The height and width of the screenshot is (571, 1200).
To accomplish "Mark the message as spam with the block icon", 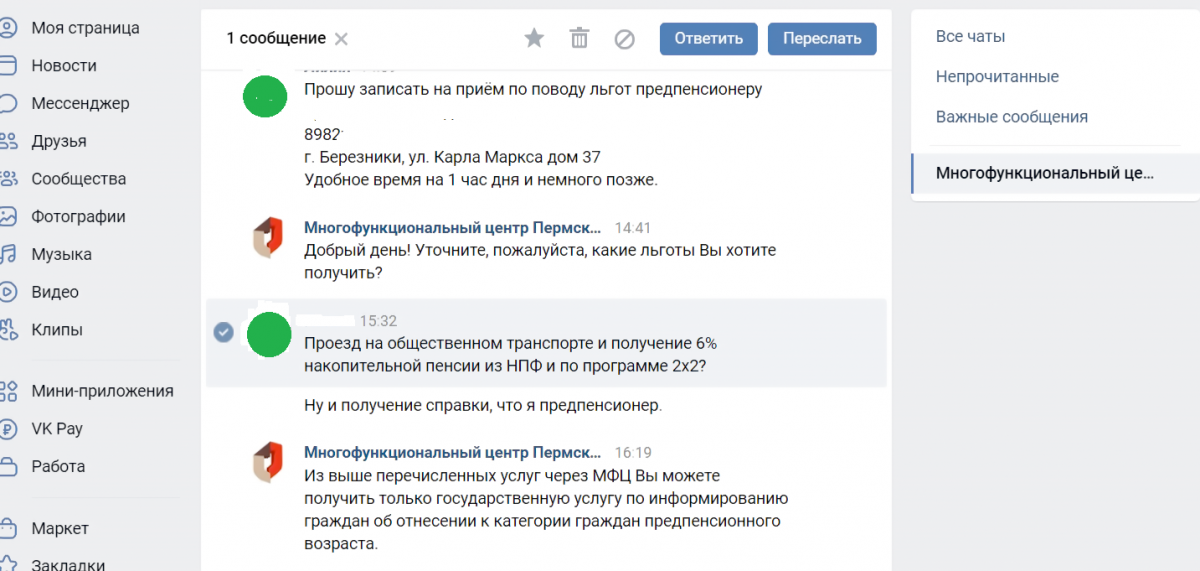I will (624, 39).
